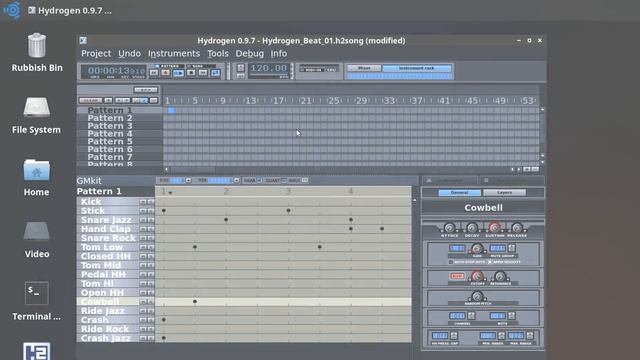The width and height of the screenshot is (640, 360).
Task: Toggle the Input record button
Action: point(305,180)
